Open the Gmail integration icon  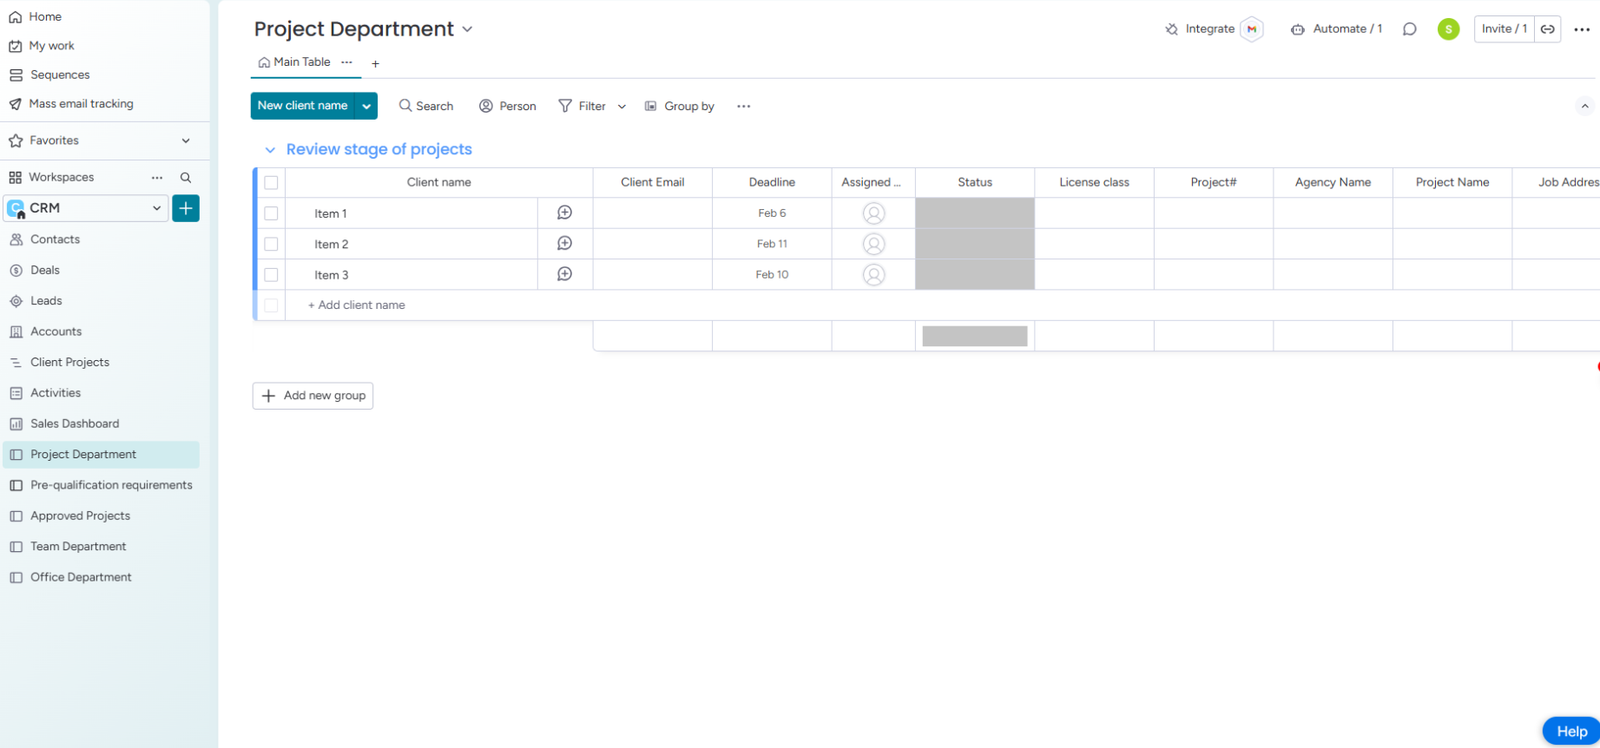1251,29
